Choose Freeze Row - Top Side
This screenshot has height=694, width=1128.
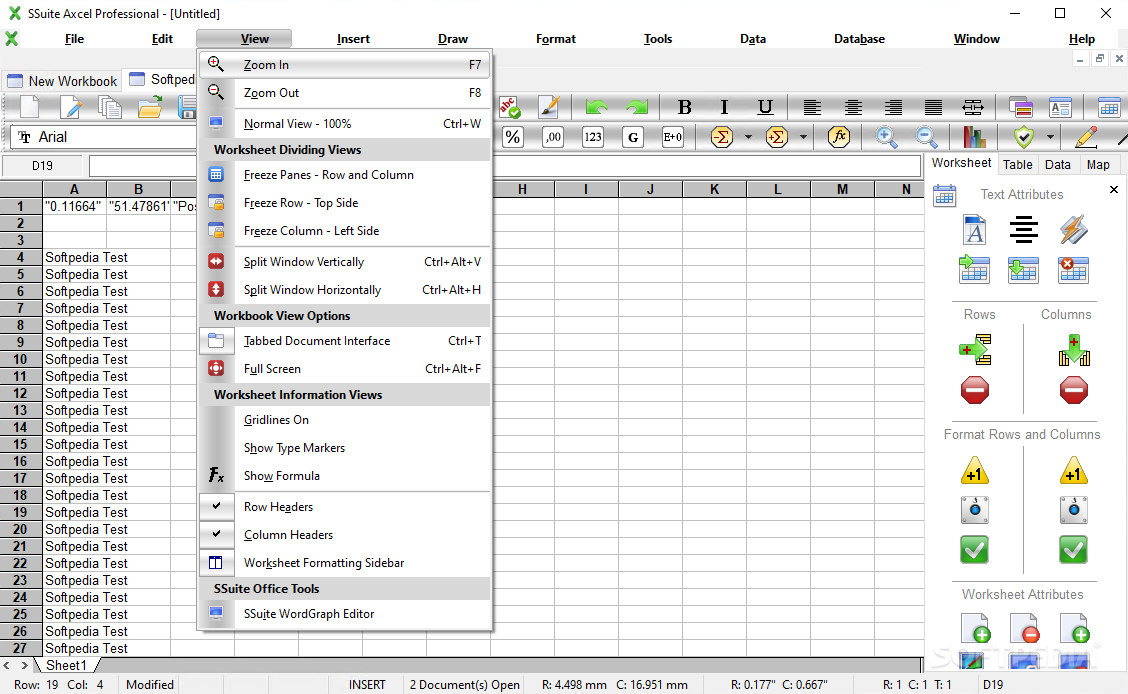(345, 203)
